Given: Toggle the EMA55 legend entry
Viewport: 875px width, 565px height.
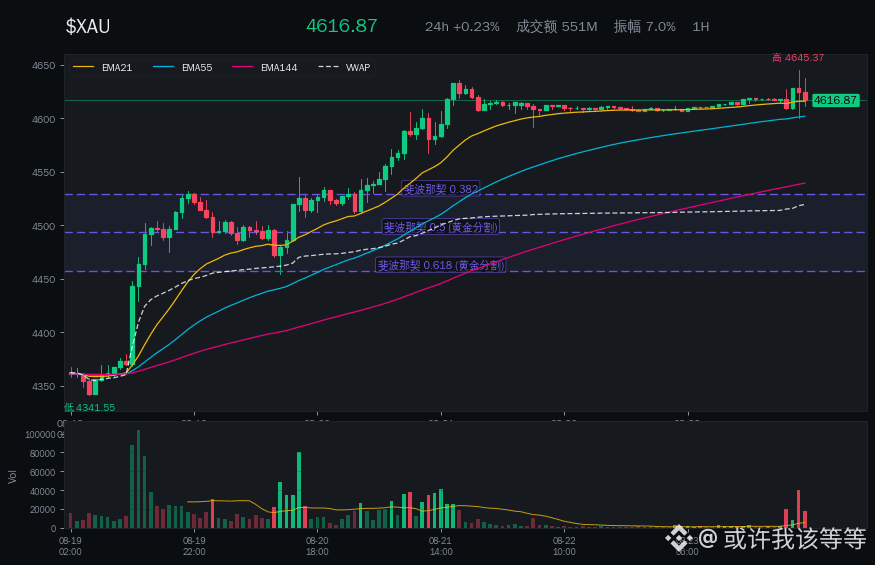Looking at the screenshot, I should click(182, 68).
